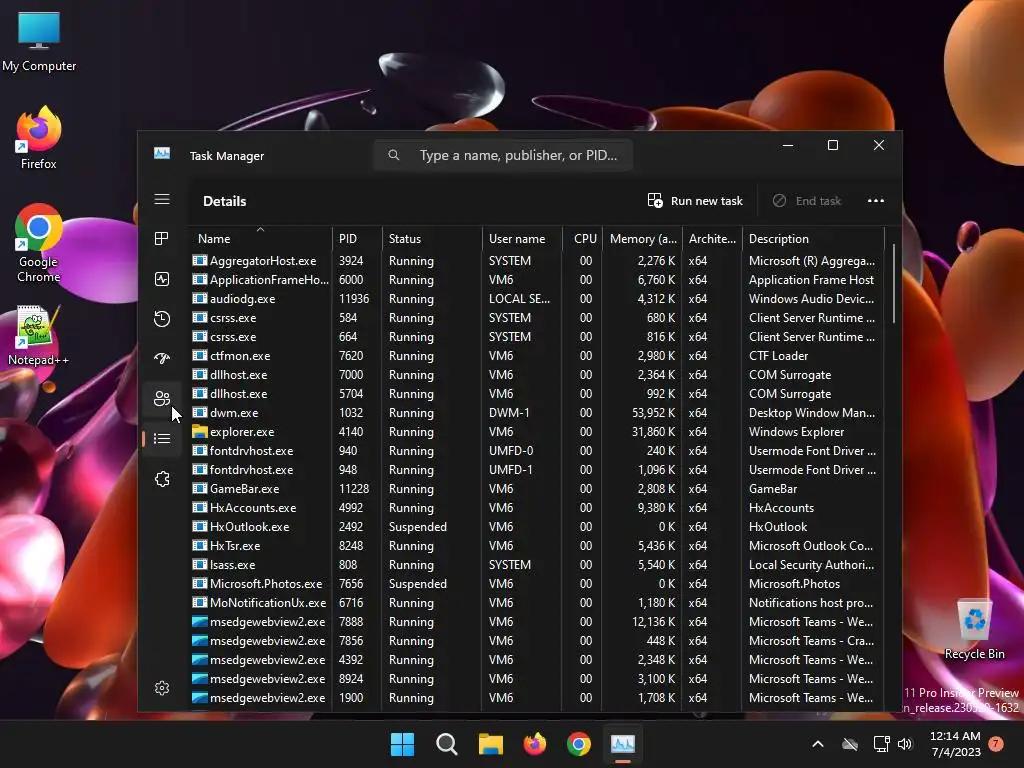
Task: Click the search magnifier icon in Task Manager
Action: coord(394,155)
